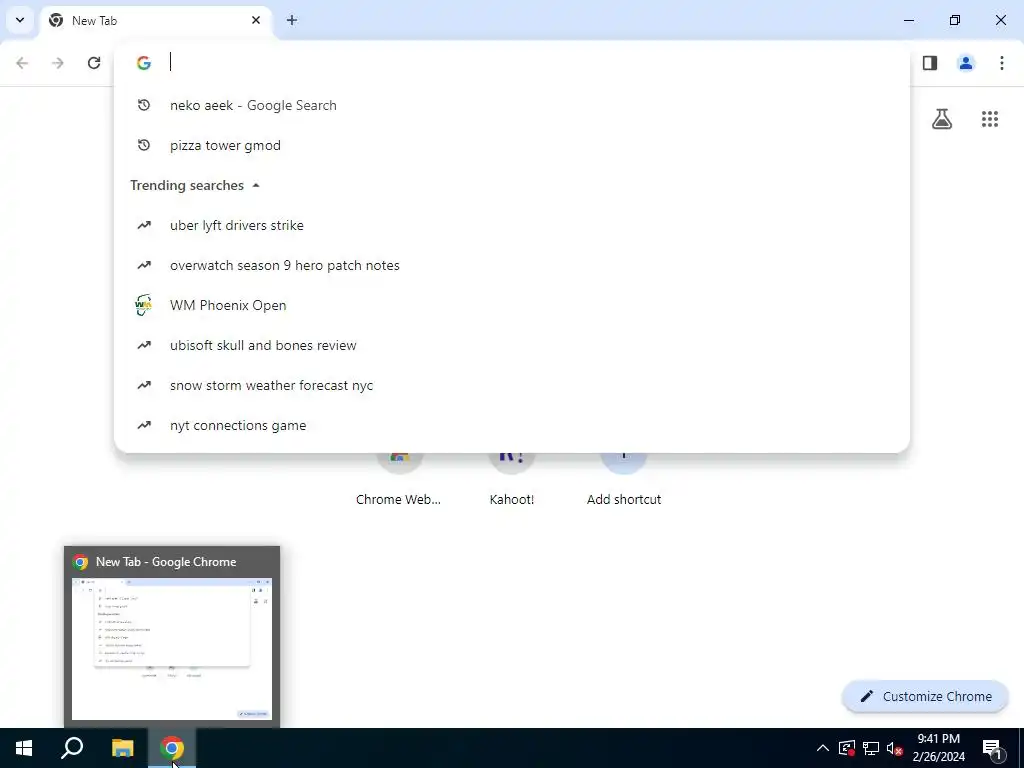Click the network tray icon

pos(871,748)
